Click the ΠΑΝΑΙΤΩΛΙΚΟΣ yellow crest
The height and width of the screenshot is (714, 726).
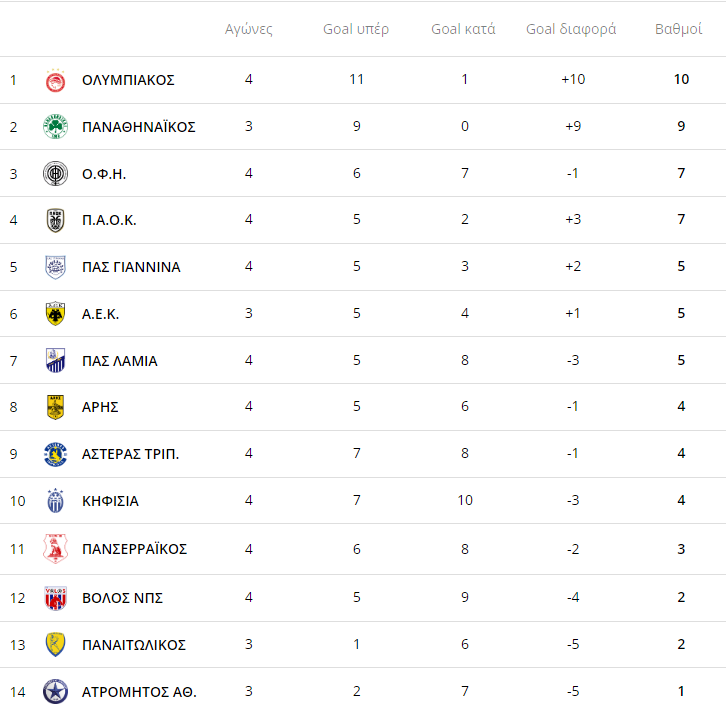point(56,645)
